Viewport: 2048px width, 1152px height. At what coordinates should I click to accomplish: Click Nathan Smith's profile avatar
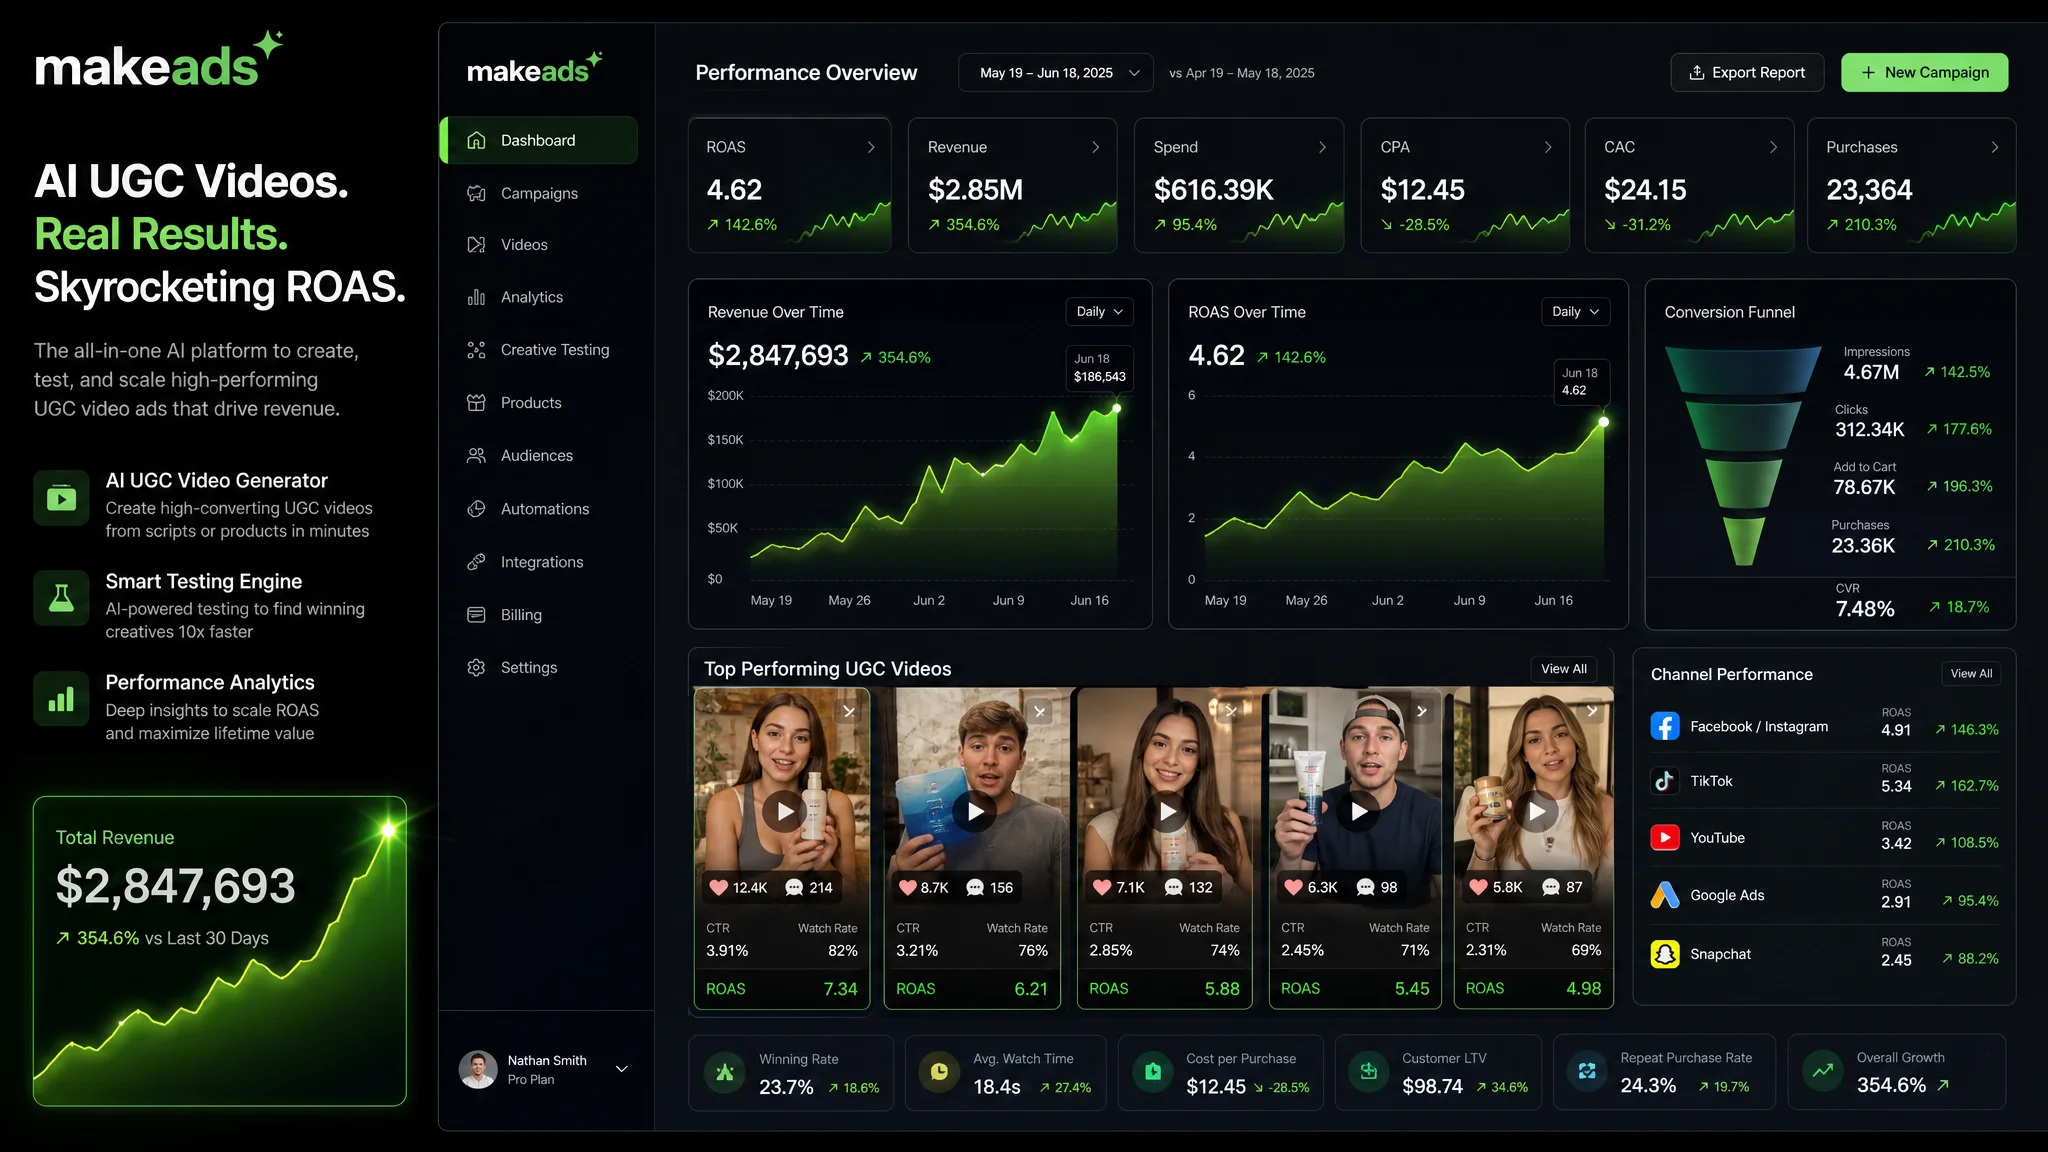(x=478, y=1070)
